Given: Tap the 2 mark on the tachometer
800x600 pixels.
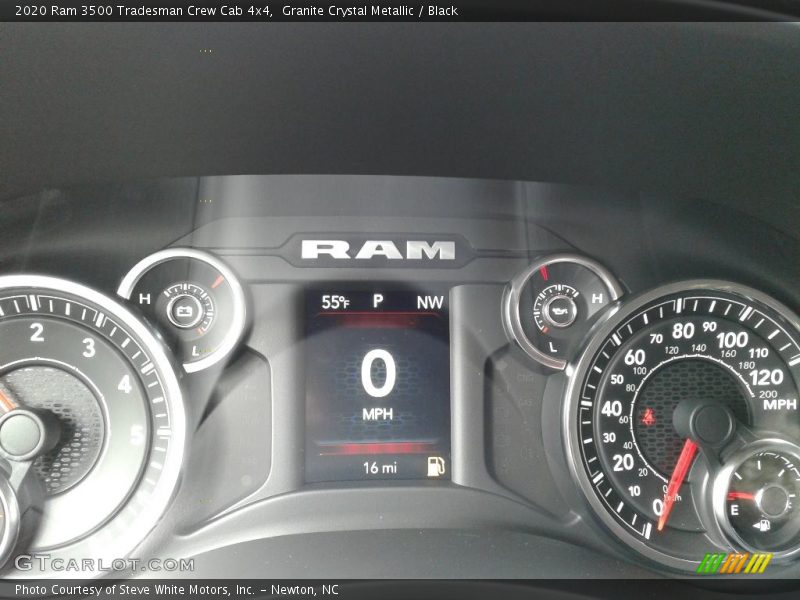Looking at the screenshot, I should click(37, 332).
